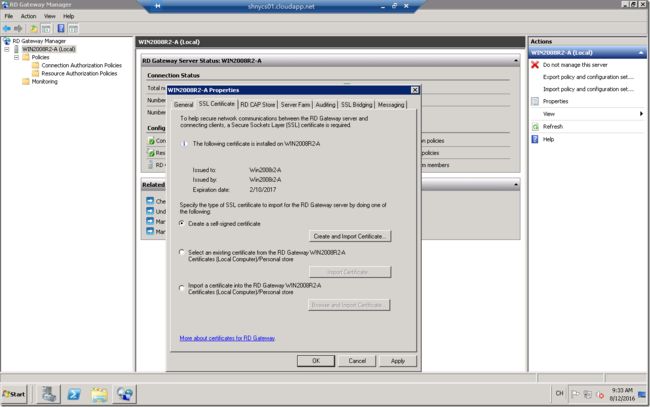Collapse the WIN2008R2-A (Local) Actions header
Viewport: 650px width, 407px height.
(641, 53)
